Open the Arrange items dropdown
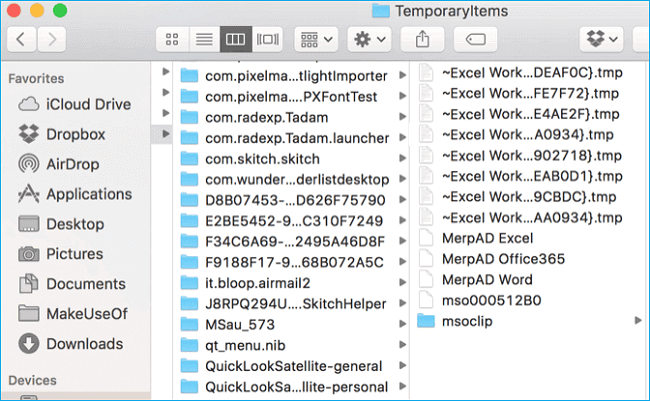Screen dimensions: 650x401 tap(315, 40)
